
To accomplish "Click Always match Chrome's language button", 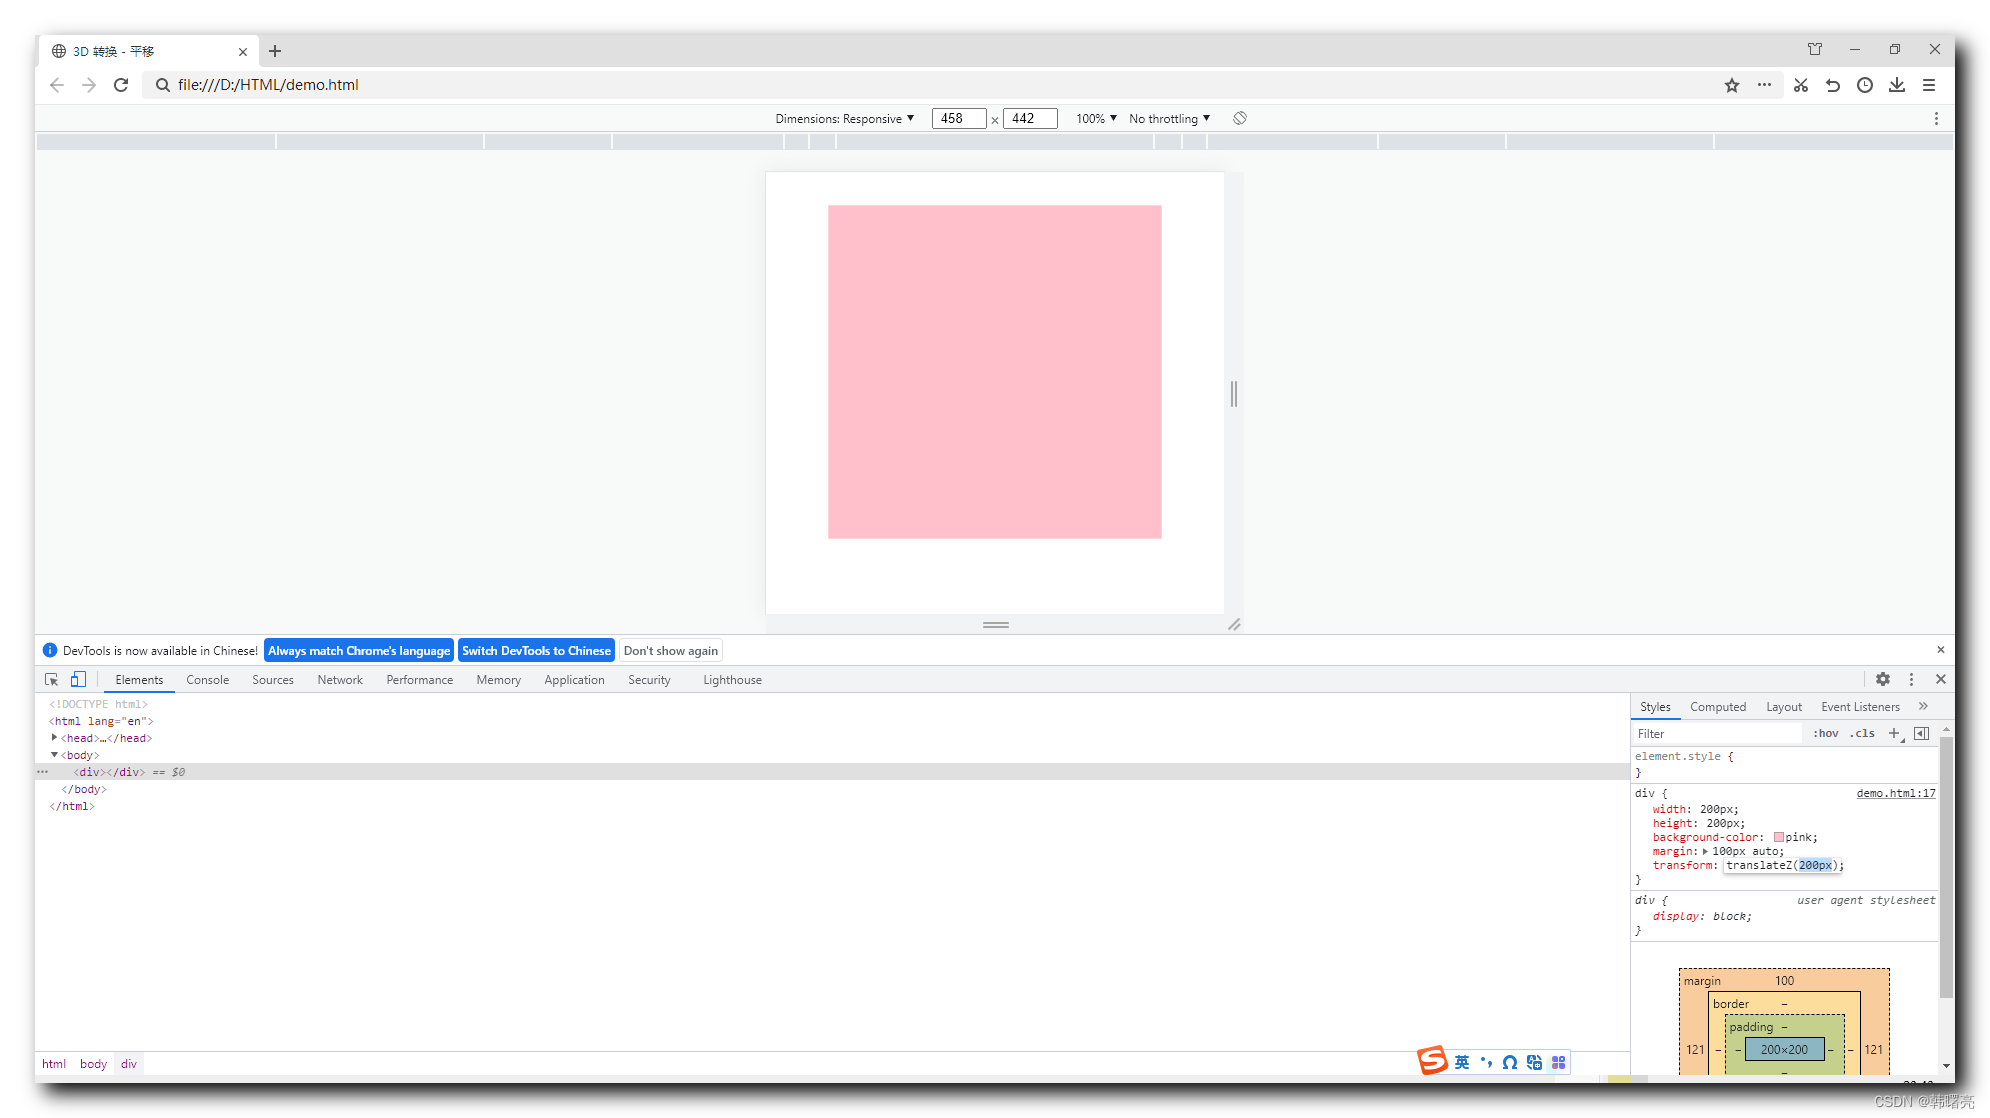I will 359,651.
